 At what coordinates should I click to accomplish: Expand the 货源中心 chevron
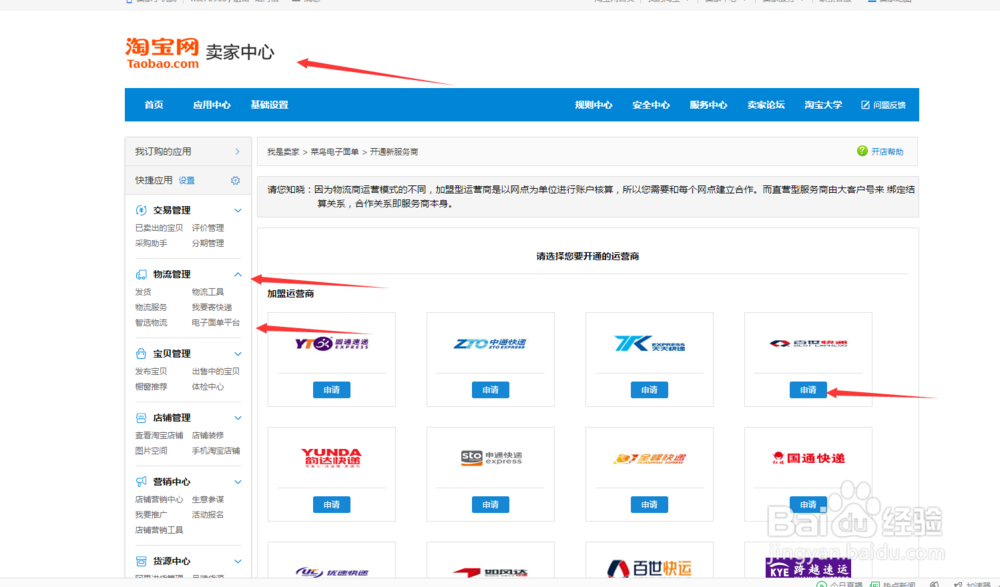coord(238,561)
